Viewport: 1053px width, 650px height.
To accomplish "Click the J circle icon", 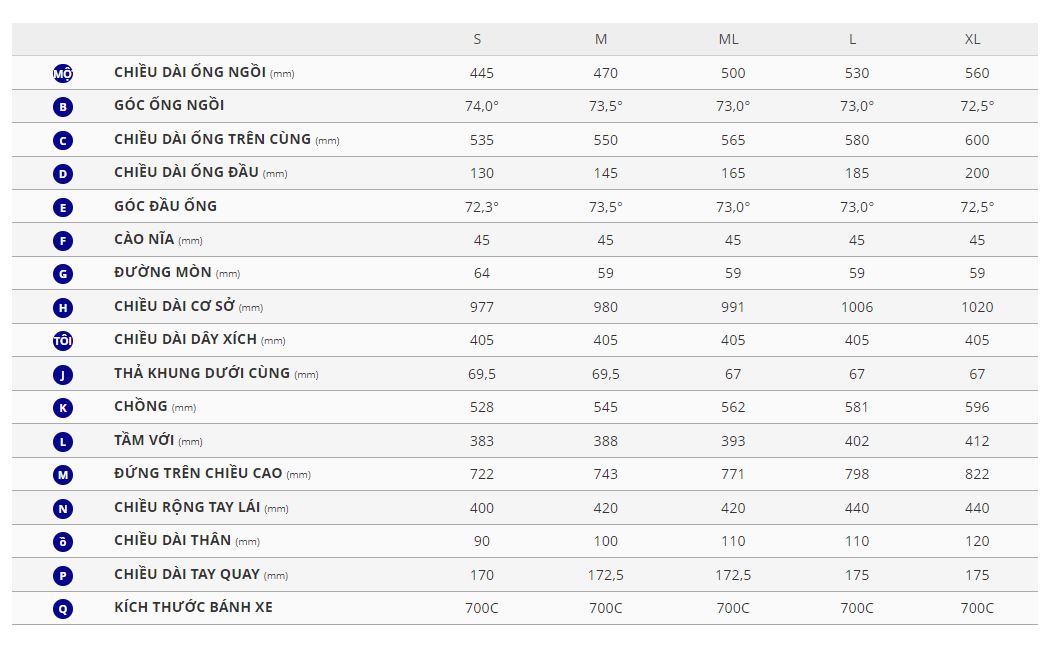I will tap(63, 375).
